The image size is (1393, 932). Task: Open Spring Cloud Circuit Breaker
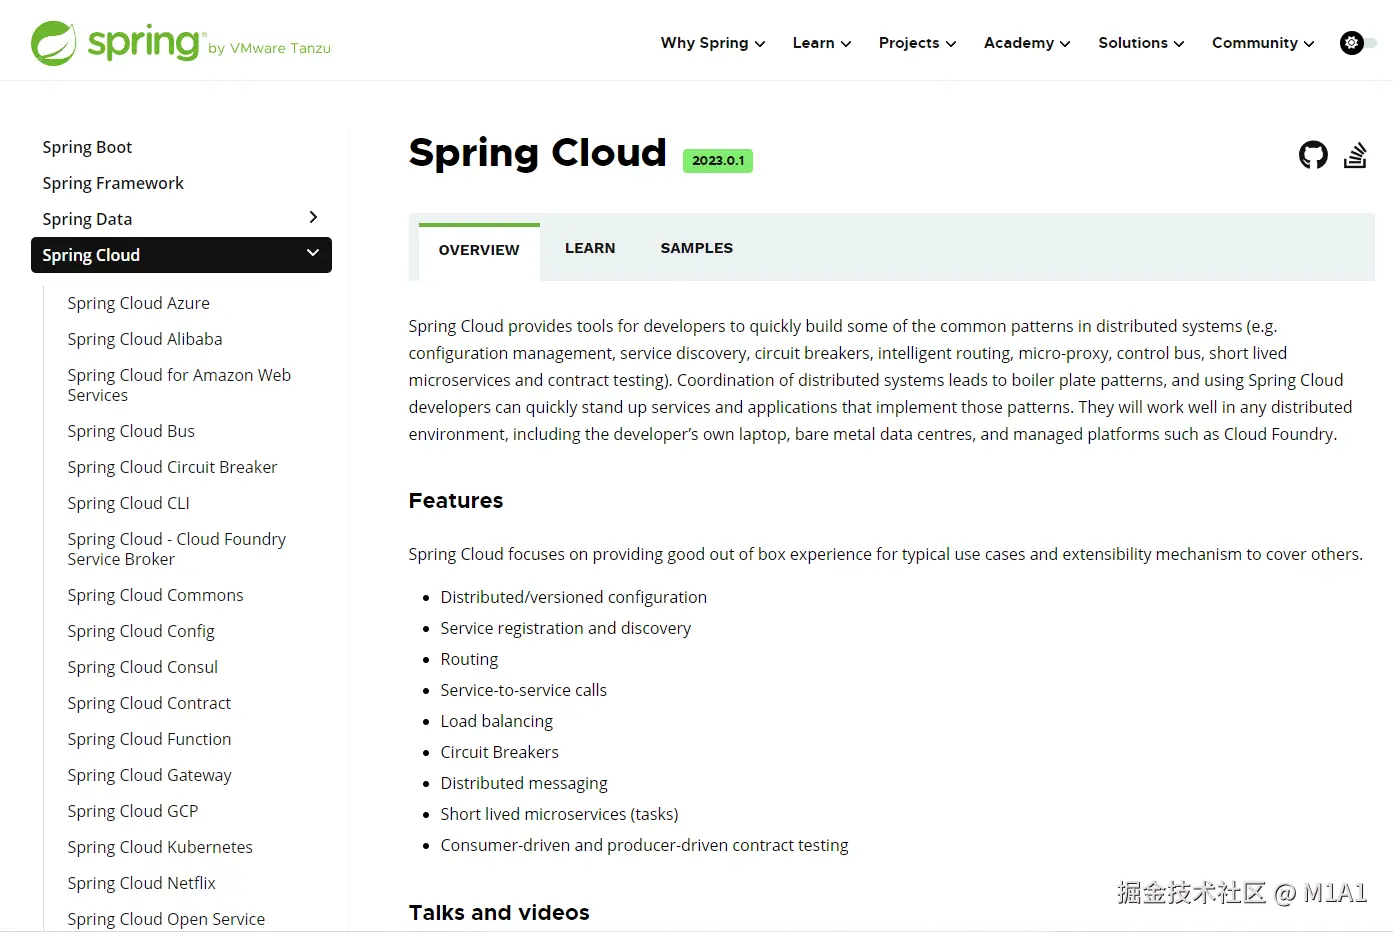click(172, 467)
